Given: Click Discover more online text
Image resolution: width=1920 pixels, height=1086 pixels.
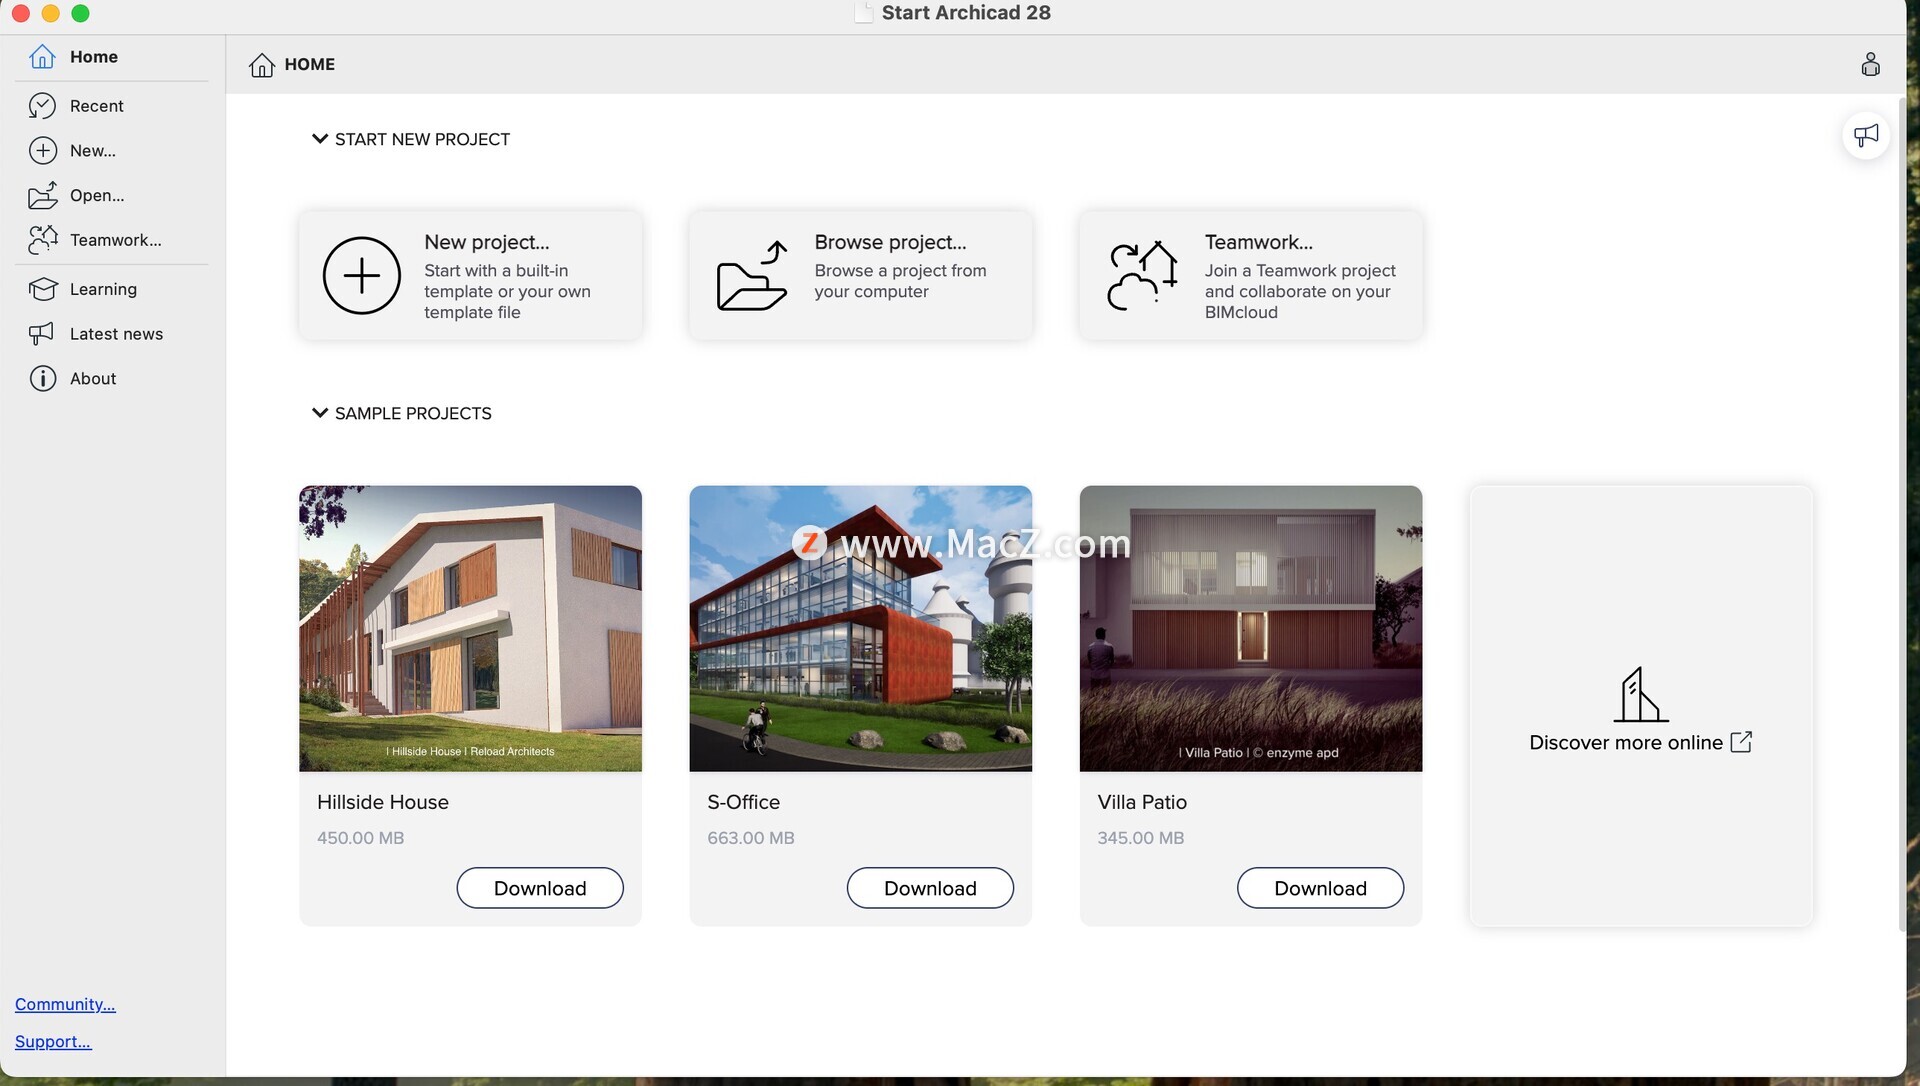Looking at the screenshot, I should 1626,742.
